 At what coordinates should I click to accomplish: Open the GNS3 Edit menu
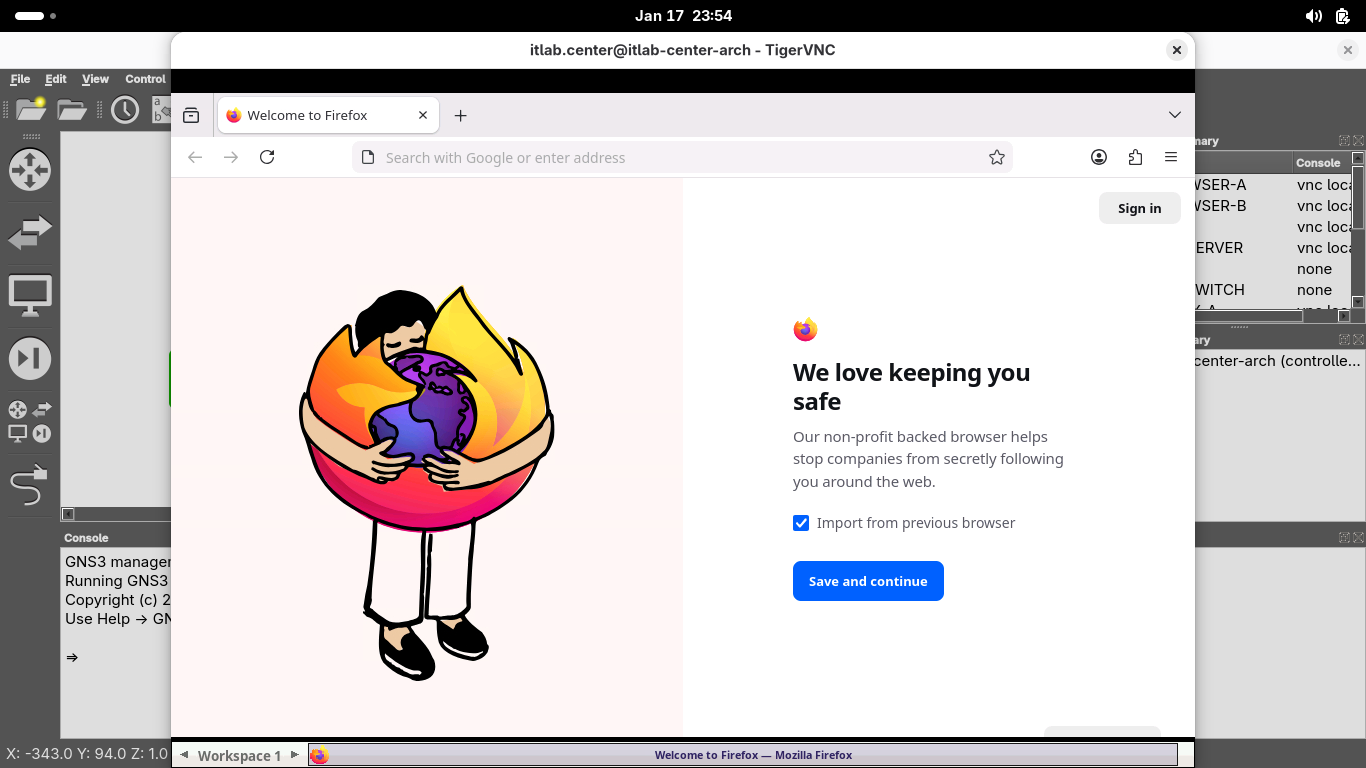click(56, 79)
